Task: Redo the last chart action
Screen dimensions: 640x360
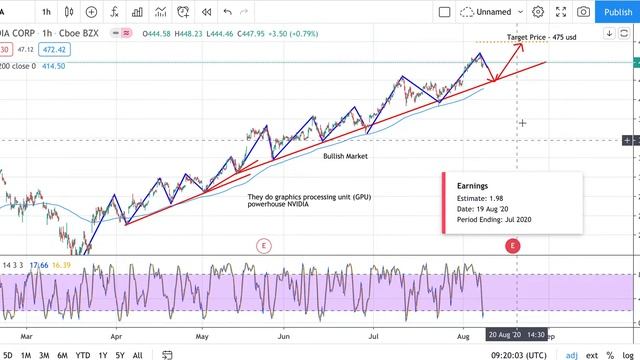Action: [x=244, y=12]
